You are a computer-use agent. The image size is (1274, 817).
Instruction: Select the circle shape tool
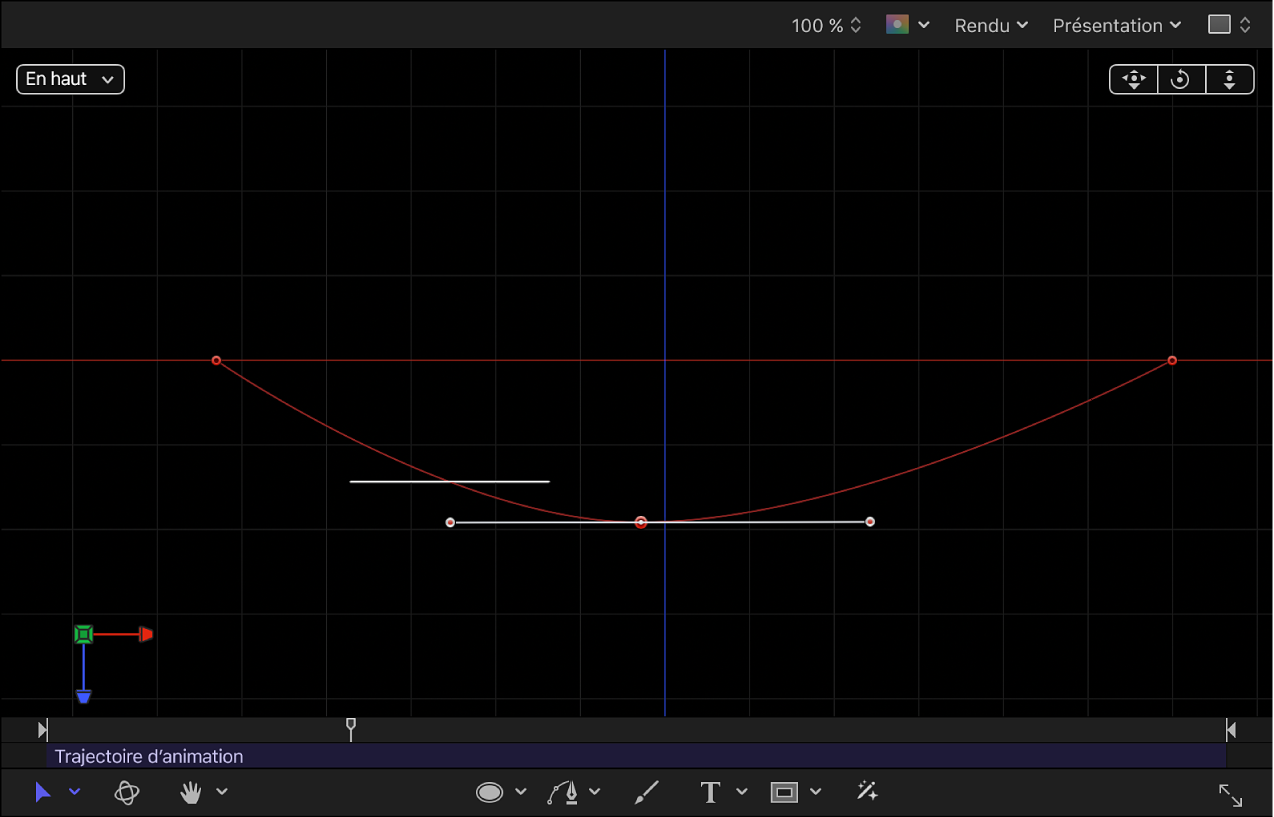pyautogui.click(x=488, y=791)
